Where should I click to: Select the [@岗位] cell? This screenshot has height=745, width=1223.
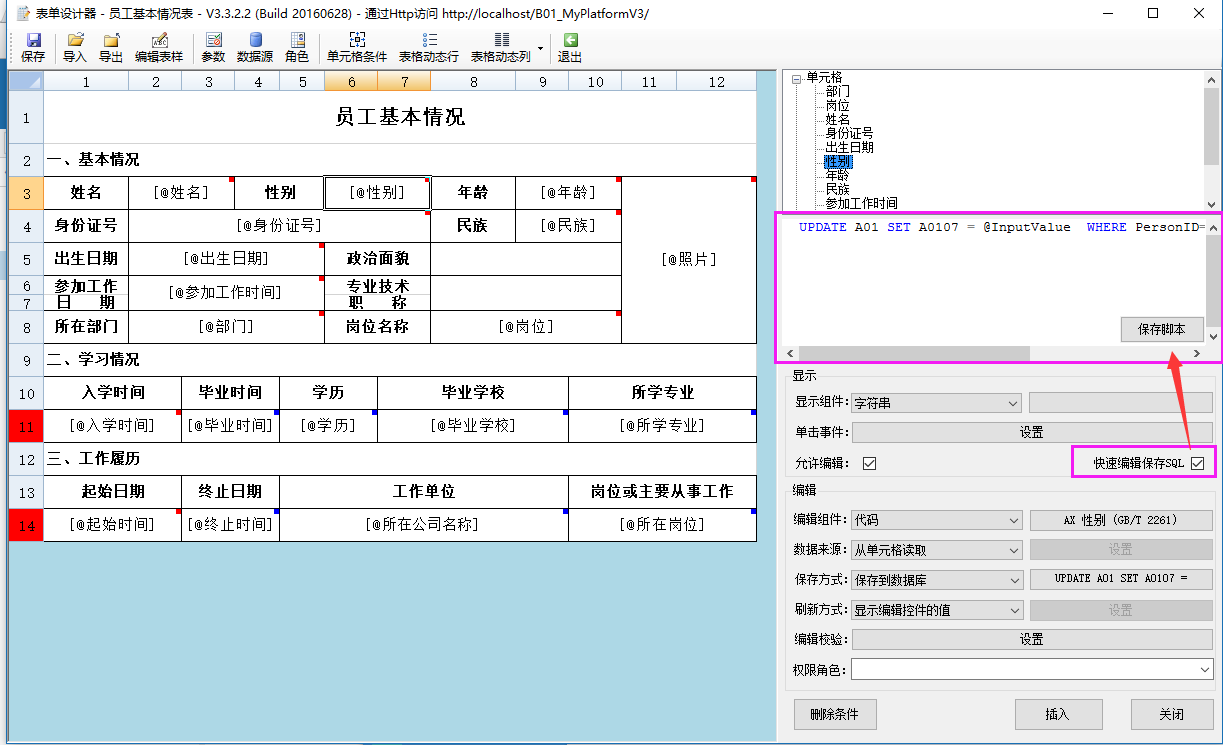pyautogui.click(x=526, y=327)
